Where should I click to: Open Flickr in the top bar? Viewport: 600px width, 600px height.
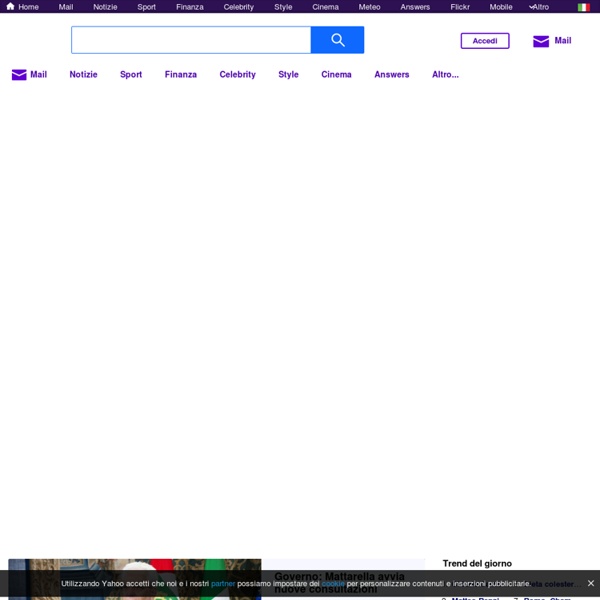pyautogui.click(x=460, y=7)
